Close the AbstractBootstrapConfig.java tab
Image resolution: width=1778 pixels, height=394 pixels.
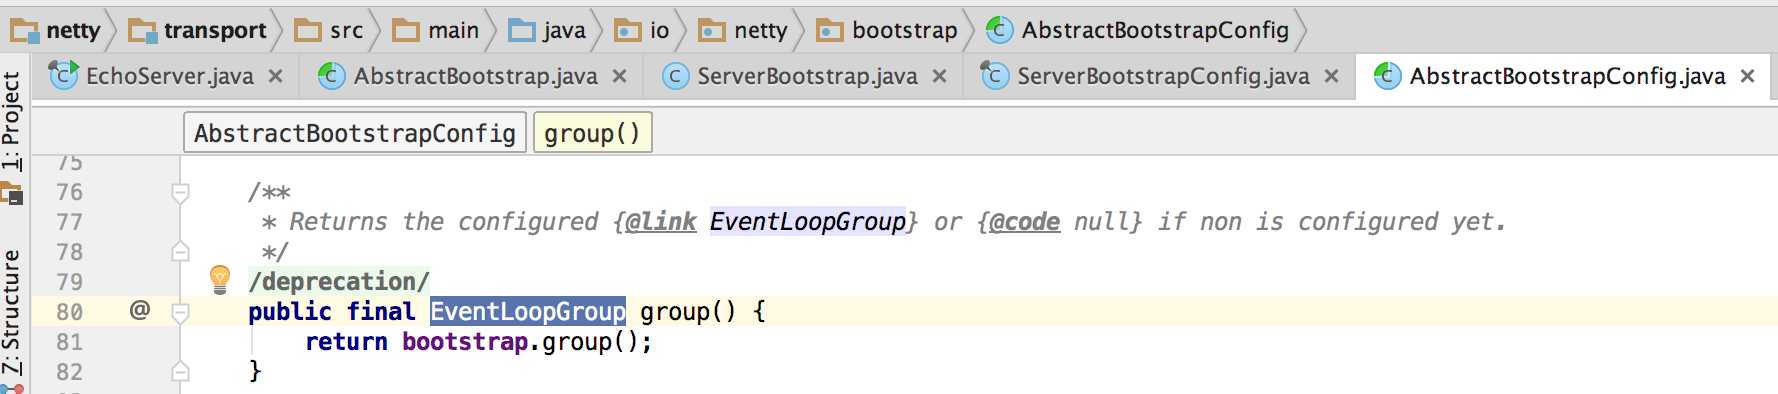[x=1748, y=76]
